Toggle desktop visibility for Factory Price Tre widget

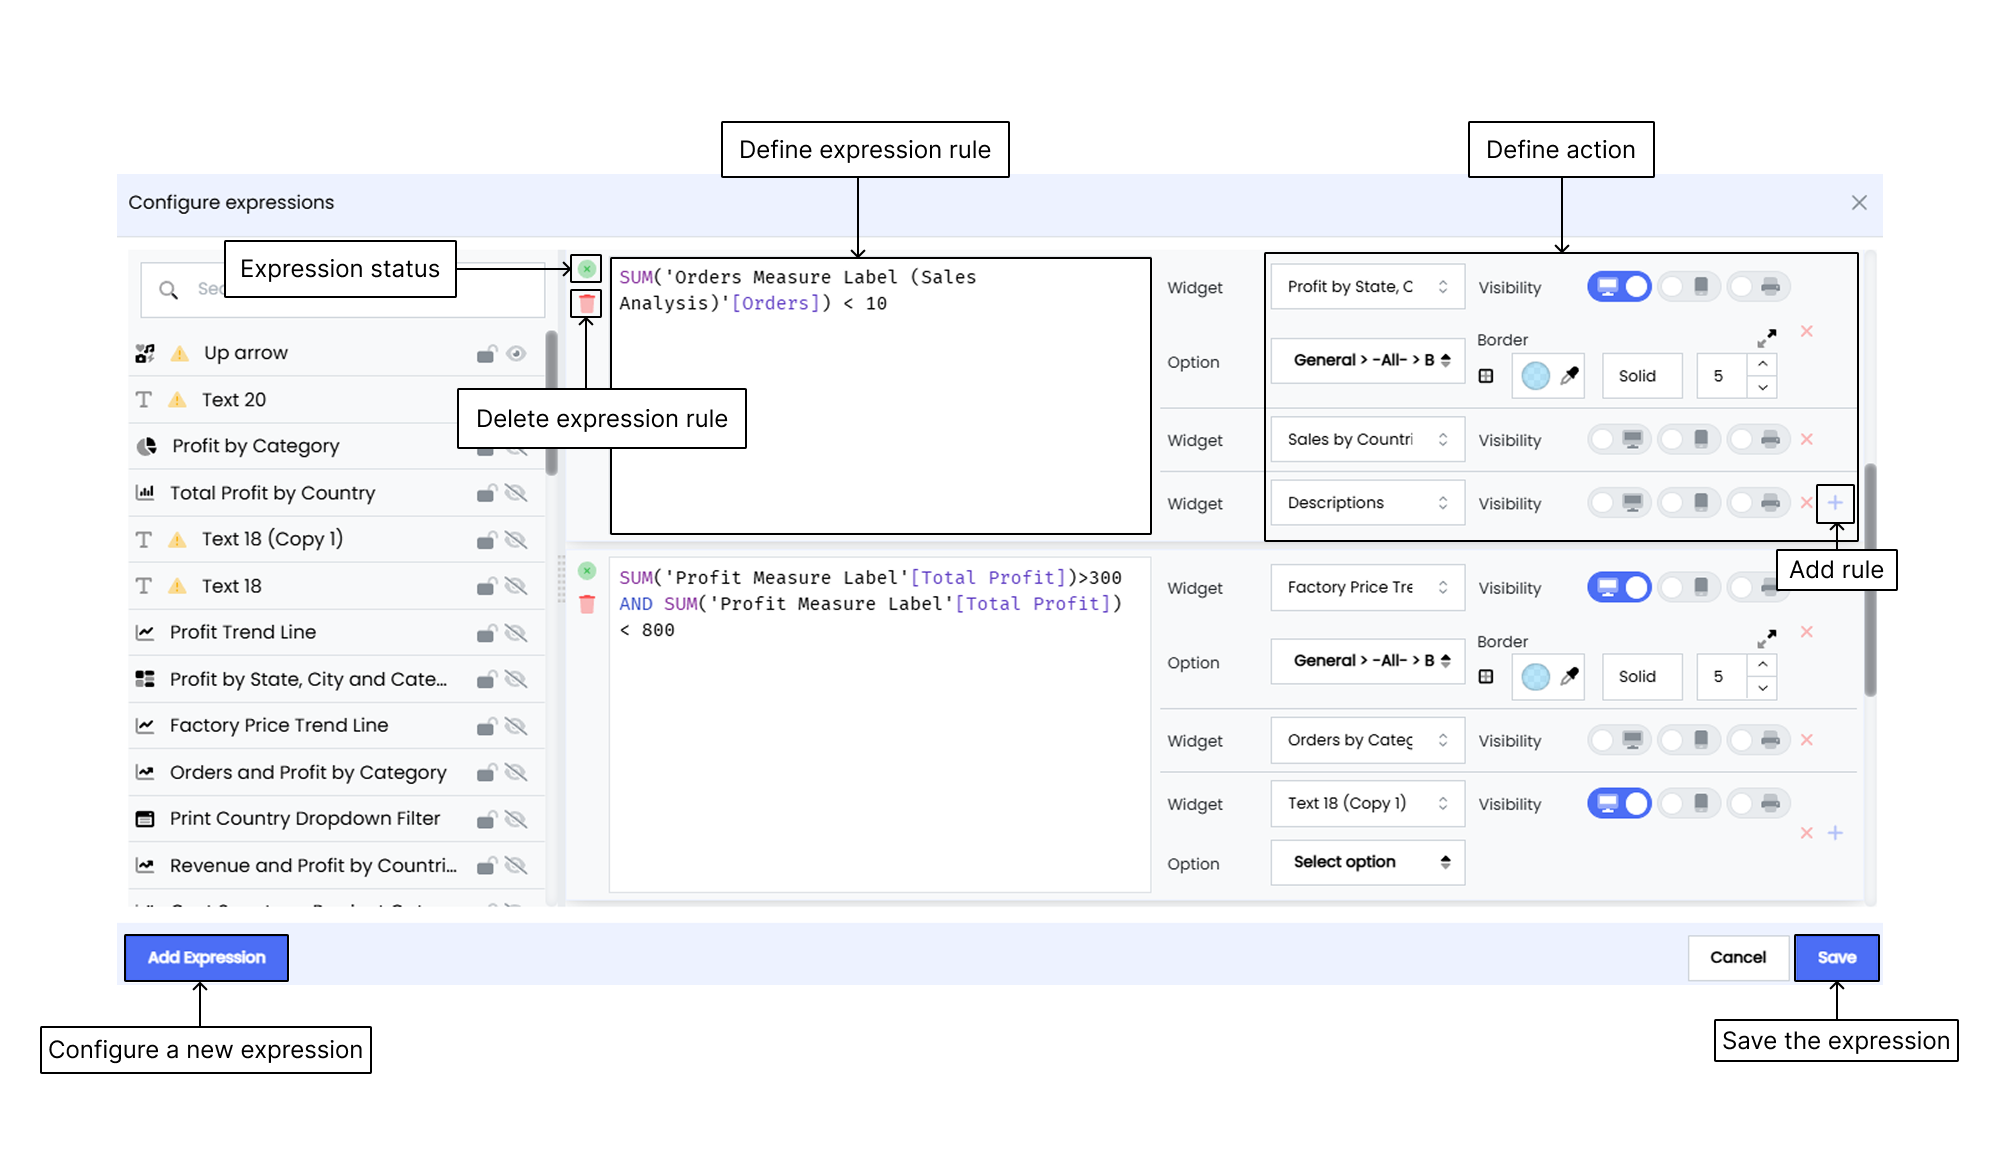coord(1619,587)
